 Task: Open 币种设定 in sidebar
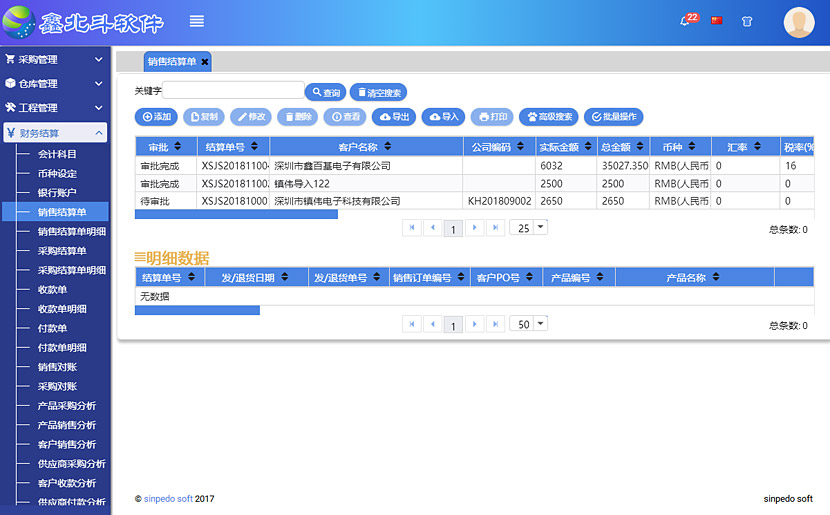coord(57,174)
